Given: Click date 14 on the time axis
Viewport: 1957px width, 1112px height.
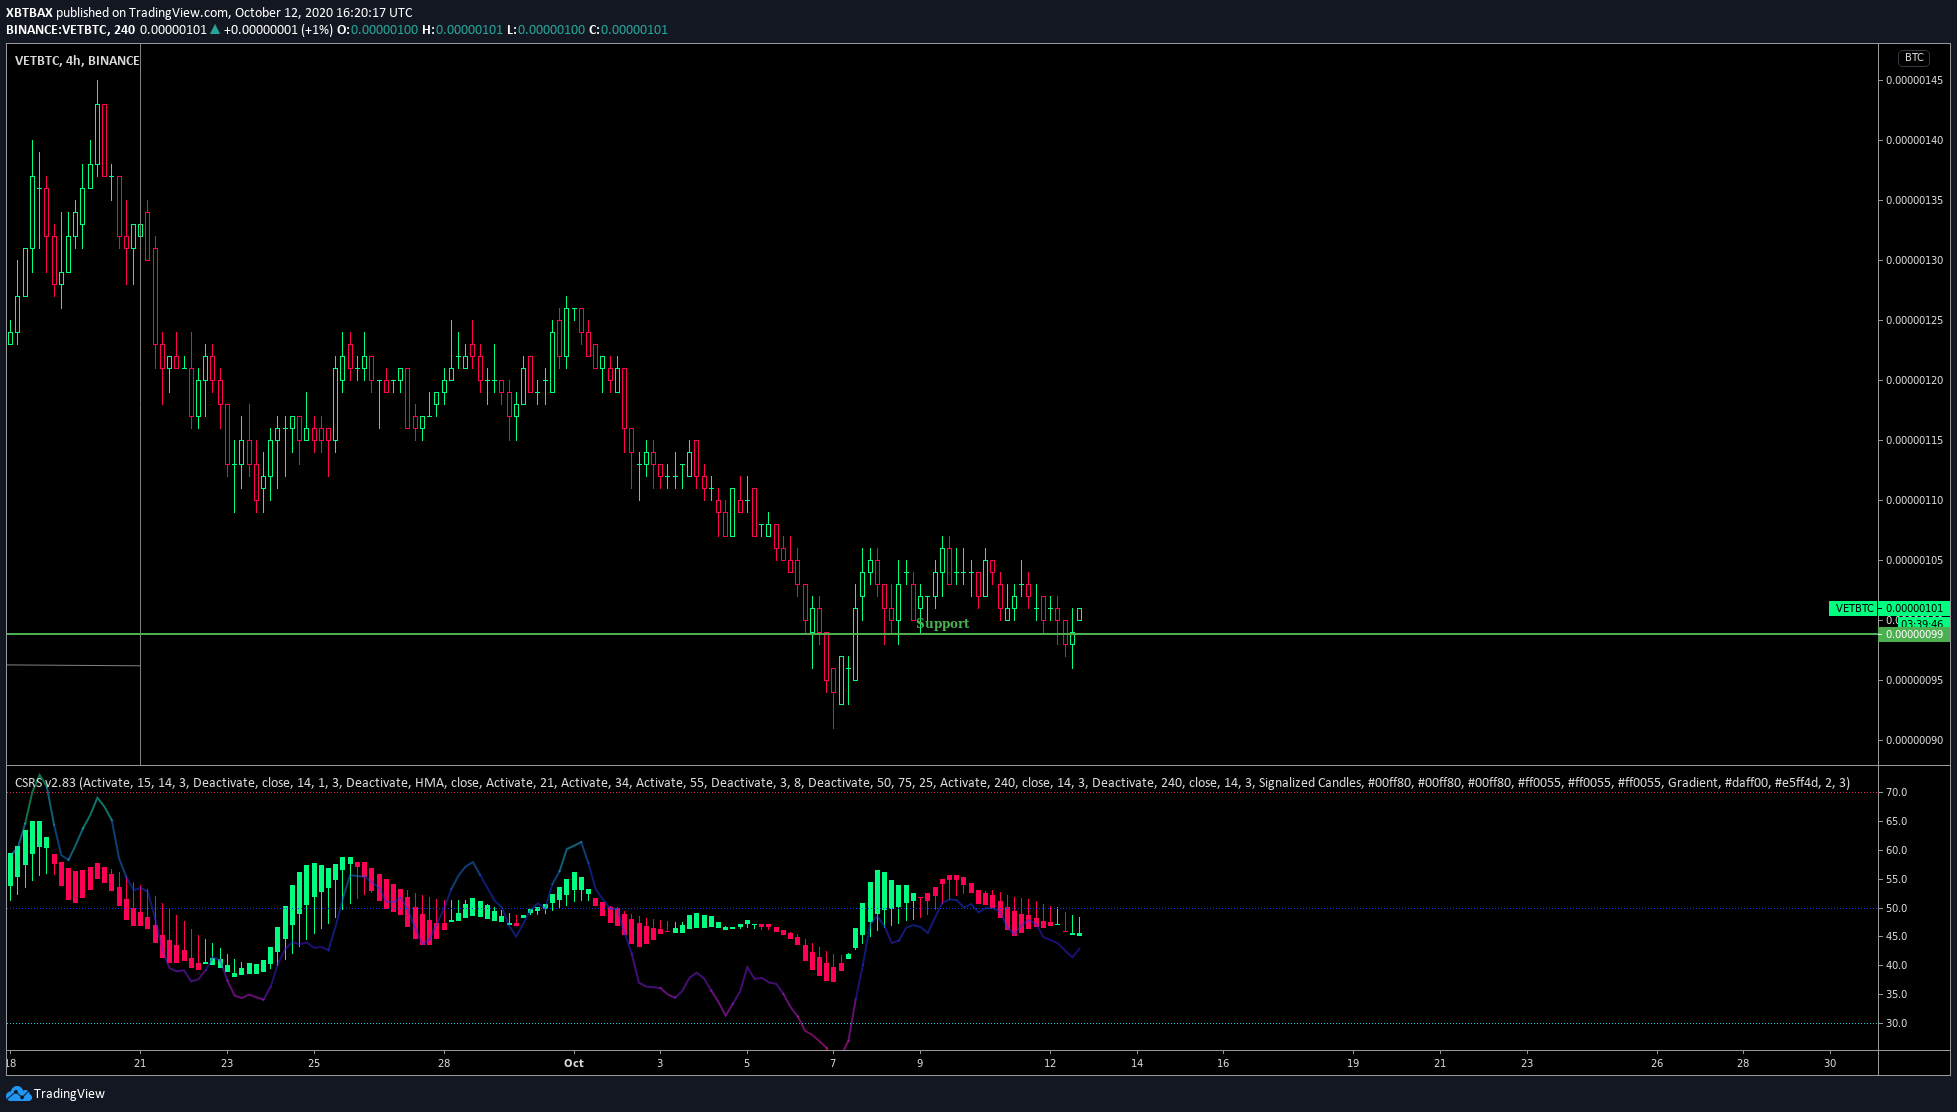Looking at the screenshot, I should (1137, 1063).
